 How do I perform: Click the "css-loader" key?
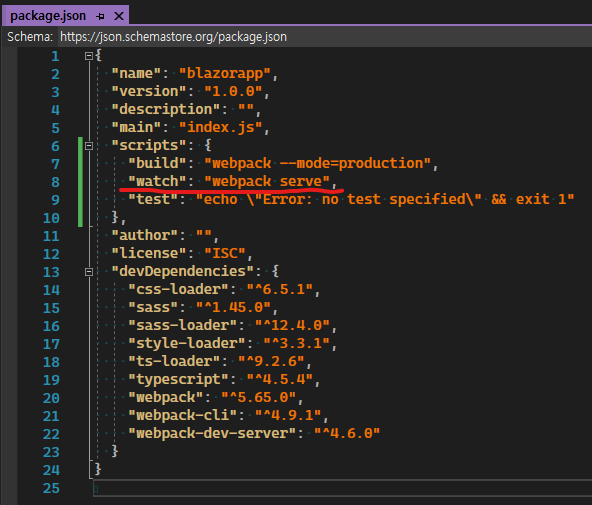(179, 289)
